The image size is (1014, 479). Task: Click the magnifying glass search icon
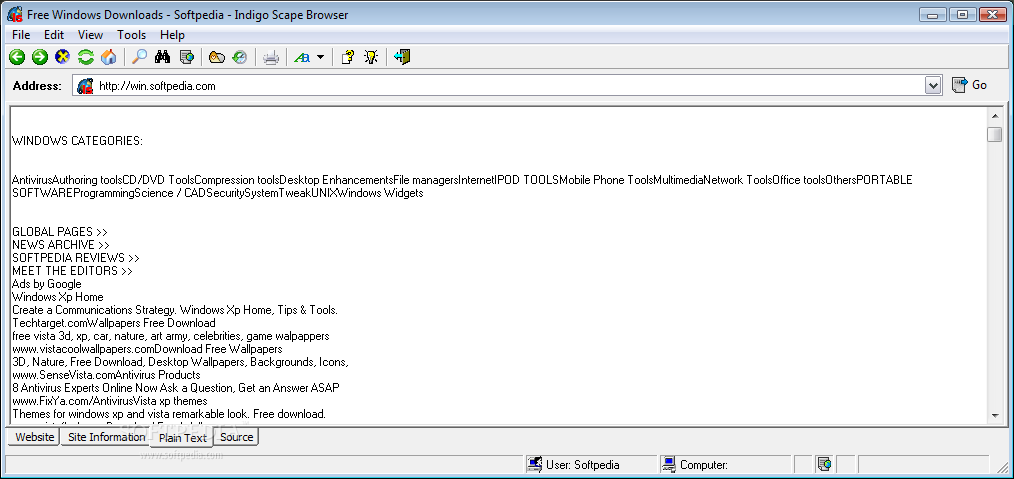click(x=139, y=58)
